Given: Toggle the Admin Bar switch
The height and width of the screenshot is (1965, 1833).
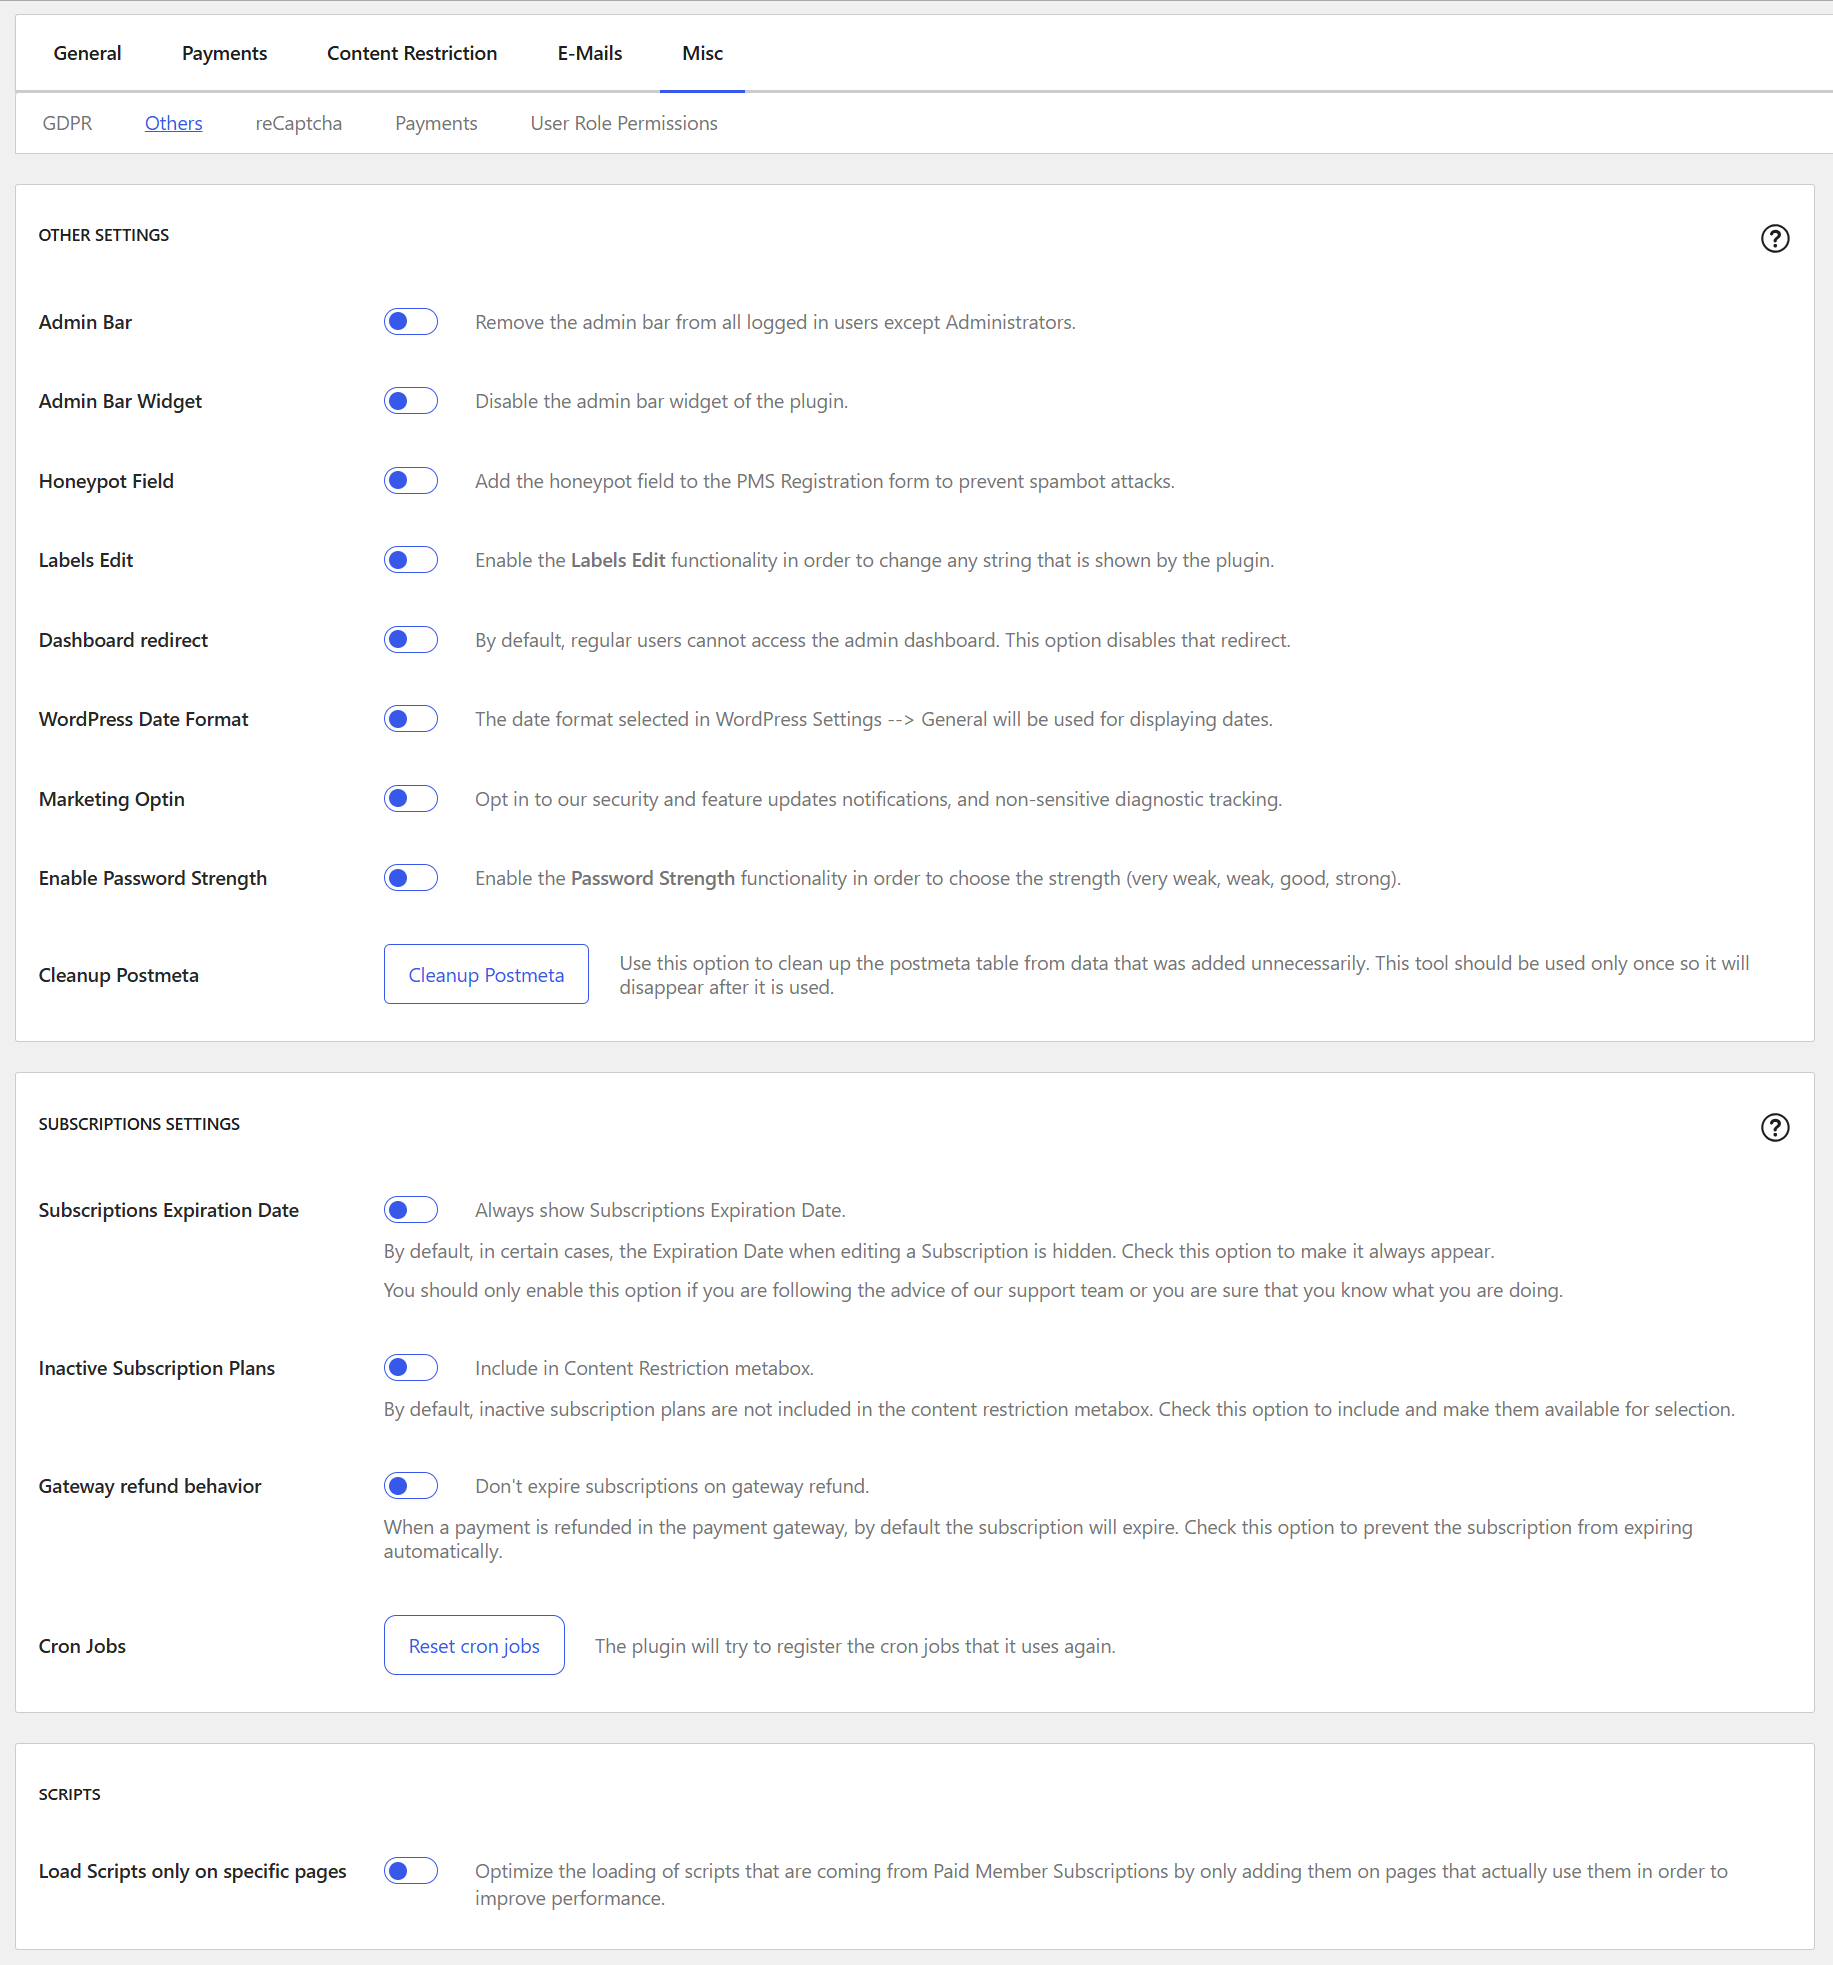Looking at the screenshot, I should click(x=411, y=322).
